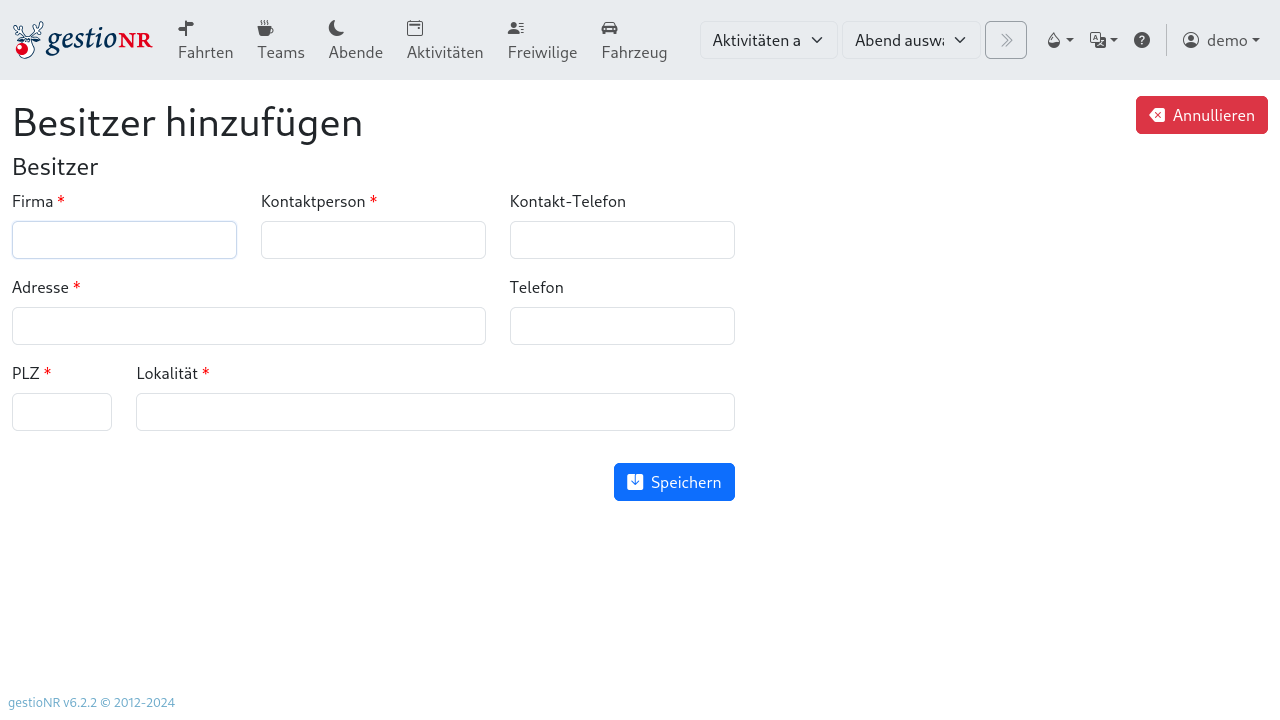
Task: Expand the double-chevron navigation button
Action: pos(1005,39)
